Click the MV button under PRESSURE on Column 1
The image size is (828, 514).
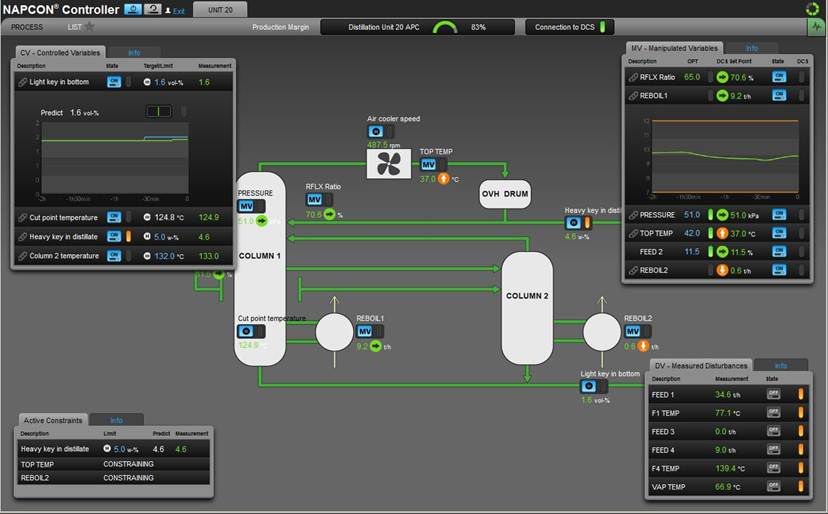[x=247, y=206]
